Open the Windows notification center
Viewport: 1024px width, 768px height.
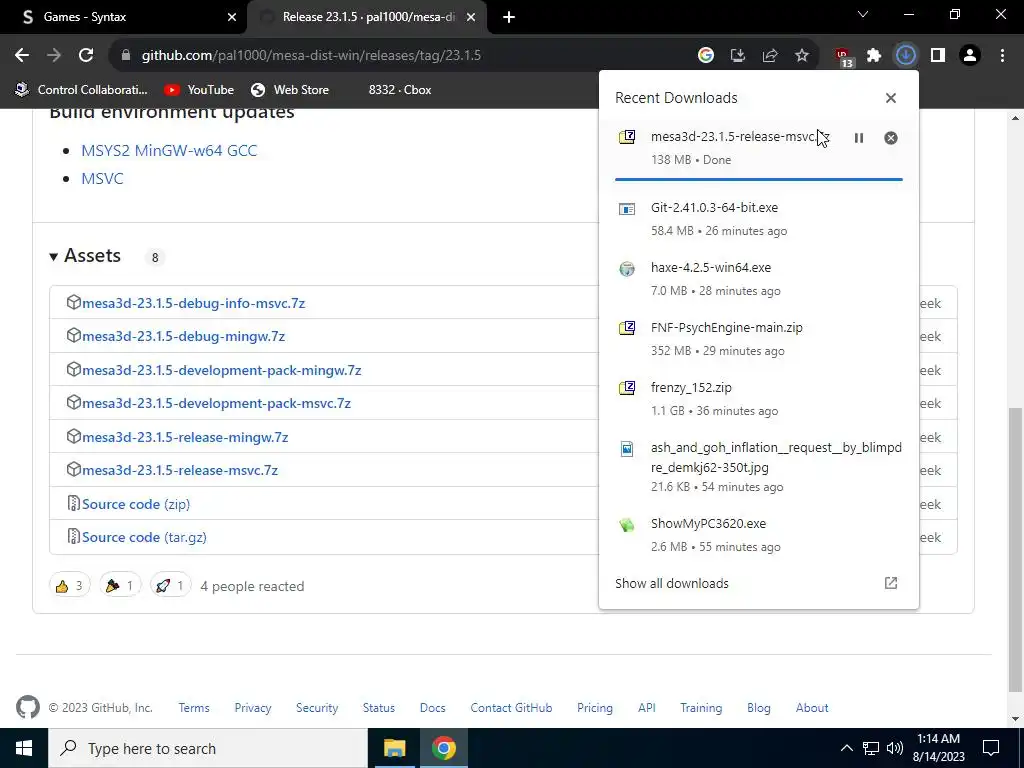[991, 748]
